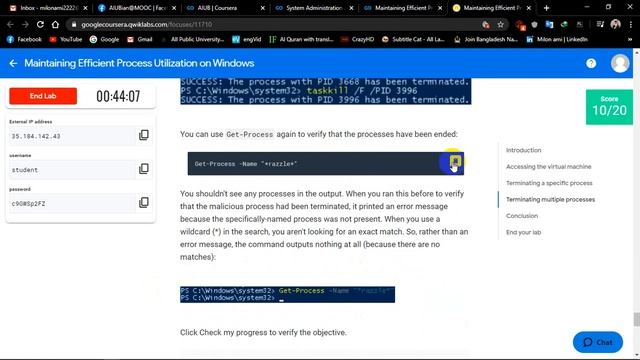Open the Facebook bookmark

click(24, 39)
